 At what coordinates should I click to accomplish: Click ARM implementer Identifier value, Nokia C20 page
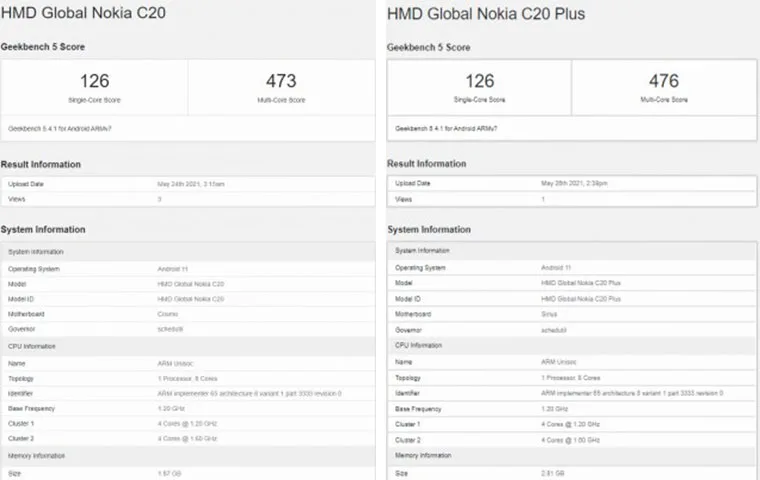point(249,394)
